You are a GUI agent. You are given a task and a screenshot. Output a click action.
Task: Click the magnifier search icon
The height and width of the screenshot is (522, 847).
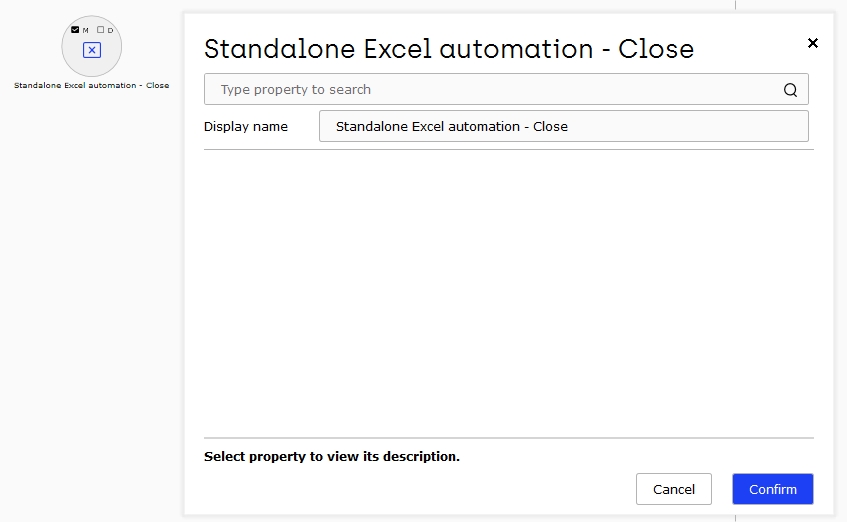790,90
